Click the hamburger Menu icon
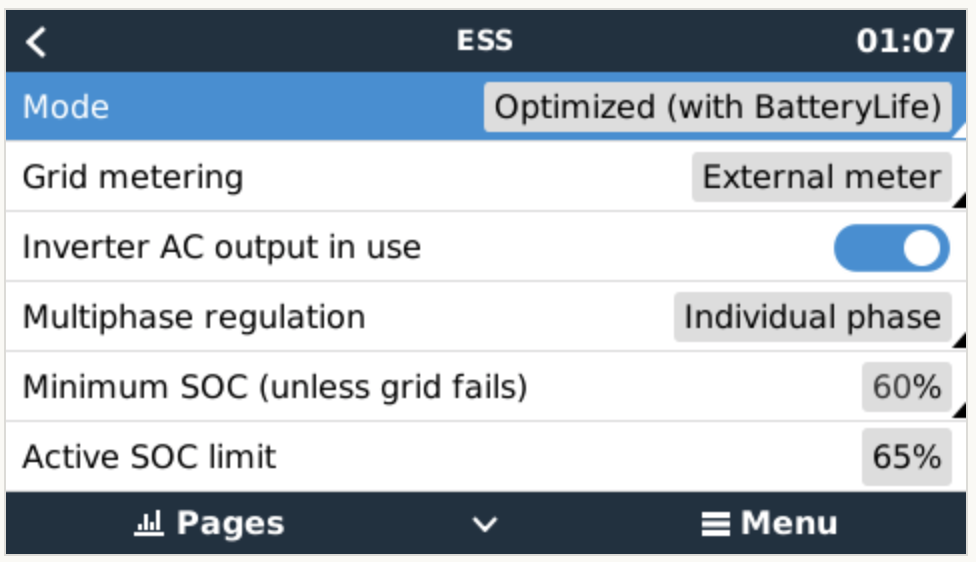Image resolution: width=976 pixels, height=562 pixels. point(714,523)
